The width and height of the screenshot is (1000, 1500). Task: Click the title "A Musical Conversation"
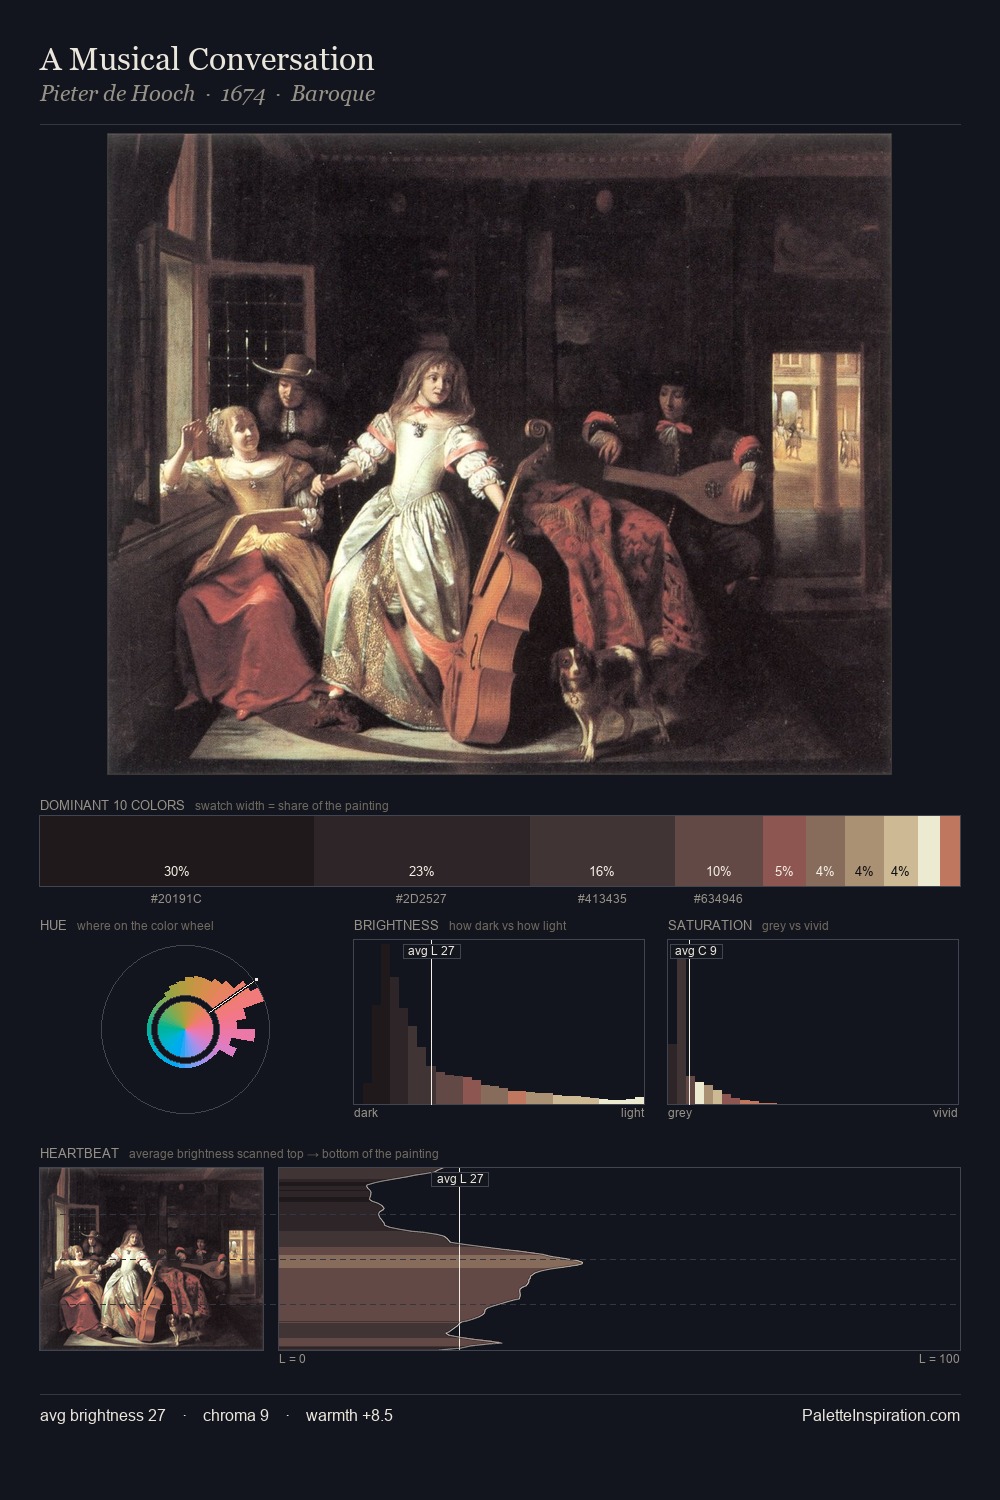click(x=207, y=59)
